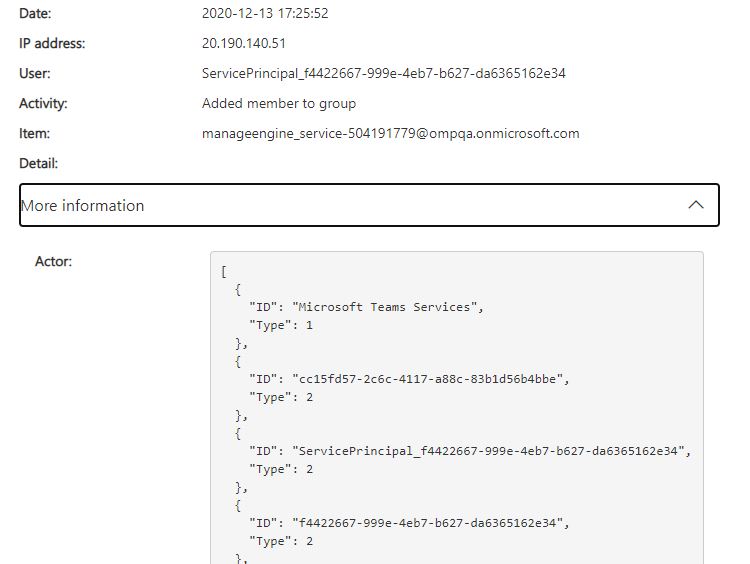This screenshot has height=564, width=750.
Task: Select the 2020-12-13 17:25:52 date value
Action: pos(265,14)
